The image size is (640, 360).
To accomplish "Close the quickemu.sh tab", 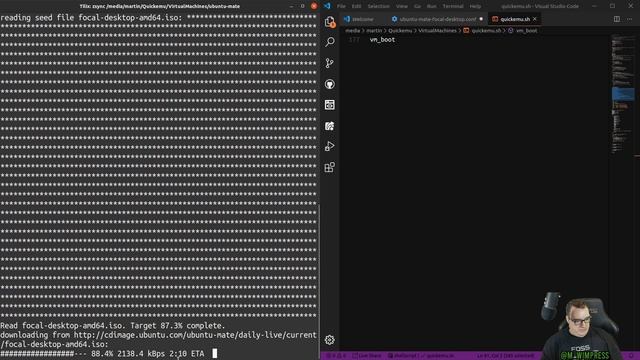I will pos(535,19).
